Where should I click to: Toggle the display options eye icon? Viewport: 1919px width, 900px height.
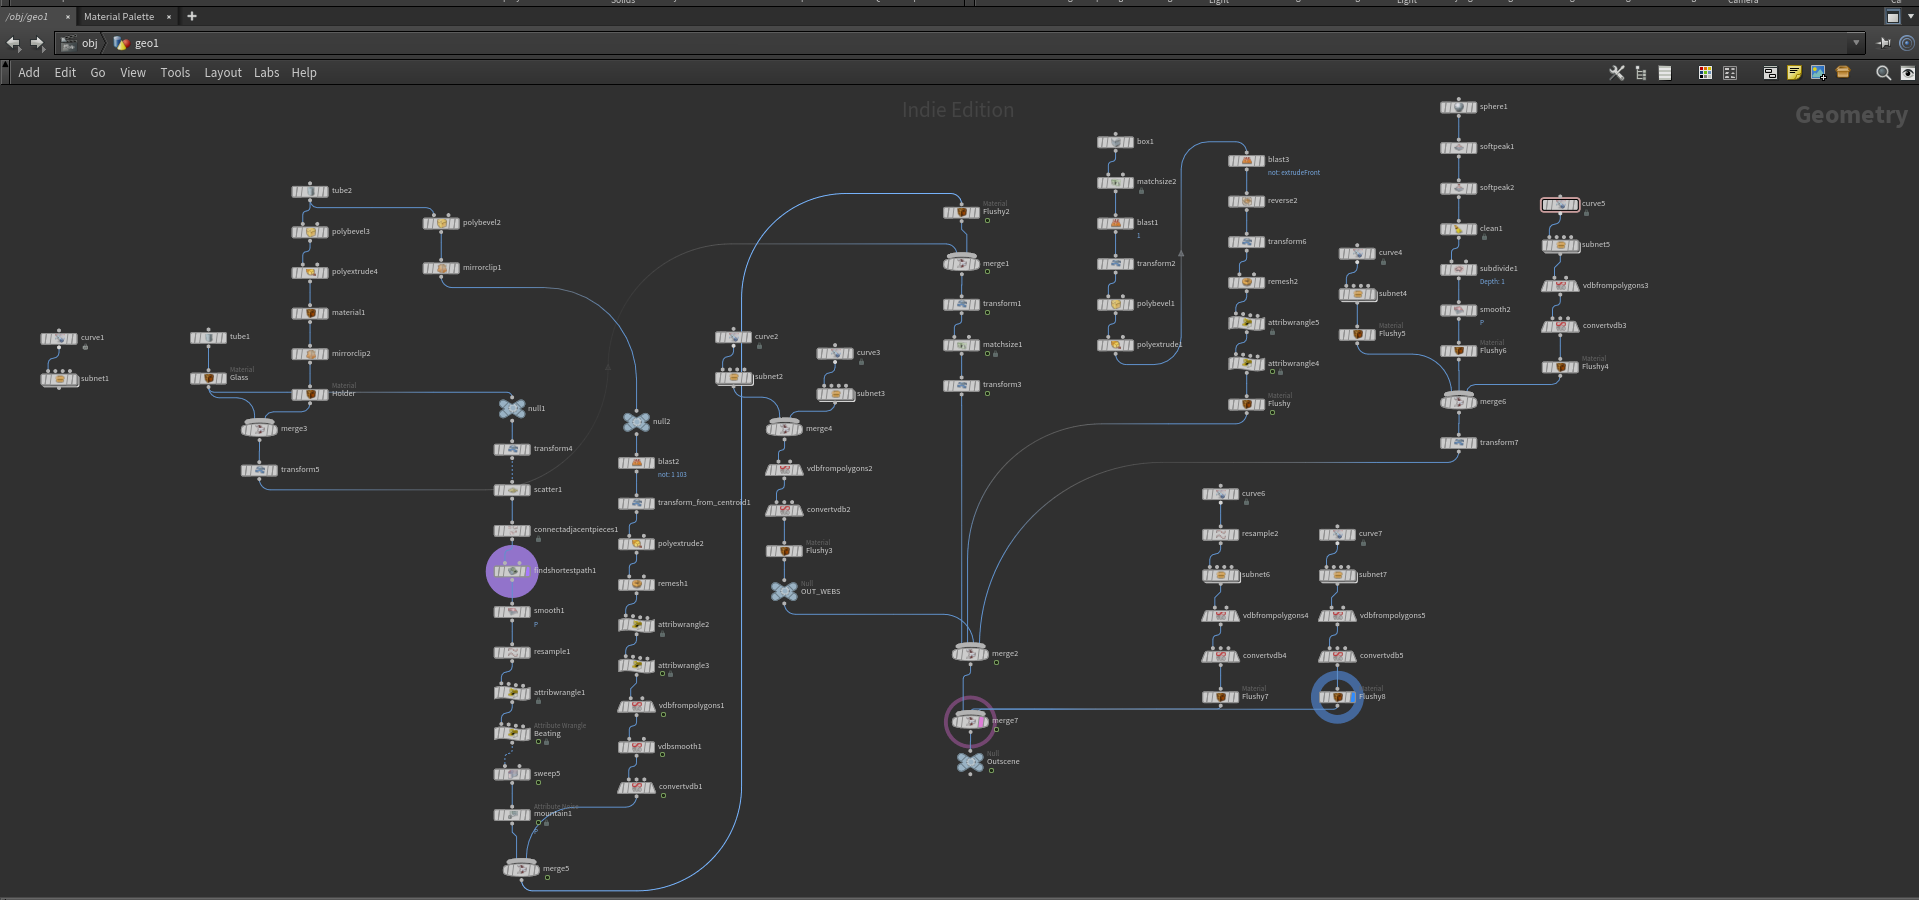(1908, 73)
